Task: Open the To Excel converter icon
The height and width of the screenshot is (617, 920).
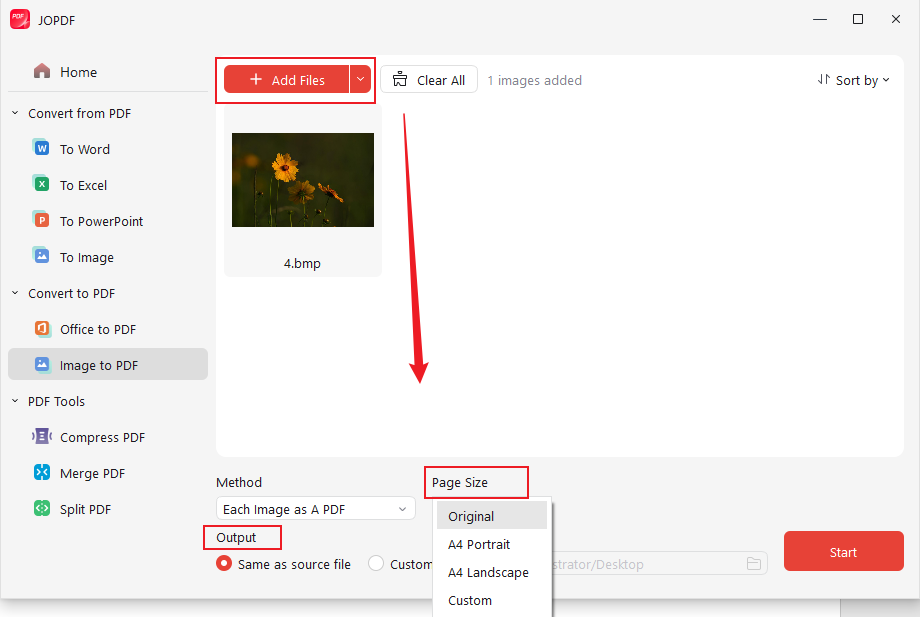Action: pos(40,184)
